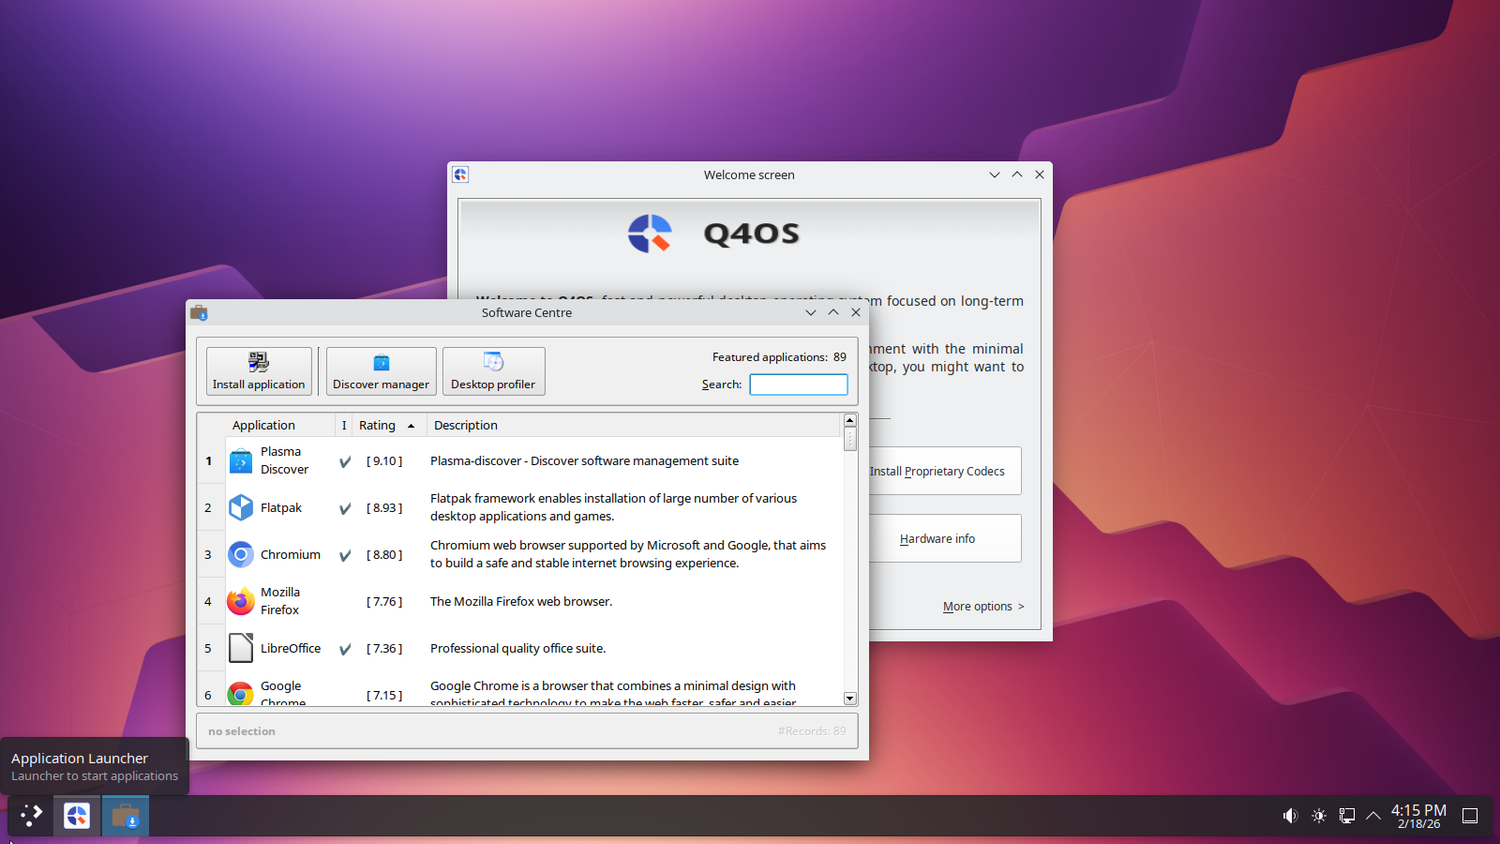Image resolution: width=1500 pixels, height=844 pixels.
Task: Sort by the Application column header
Action: [264, 425]
